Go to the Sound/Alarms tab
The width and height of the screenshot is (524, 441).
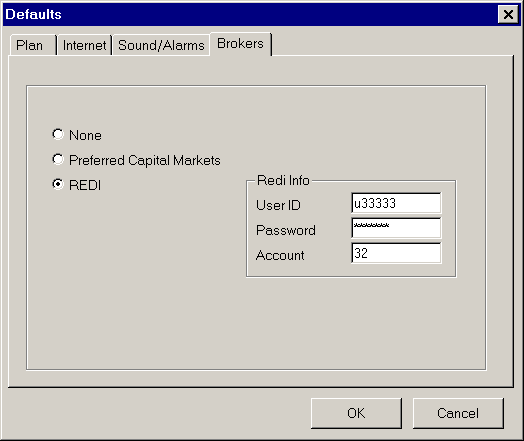(161, 45)
